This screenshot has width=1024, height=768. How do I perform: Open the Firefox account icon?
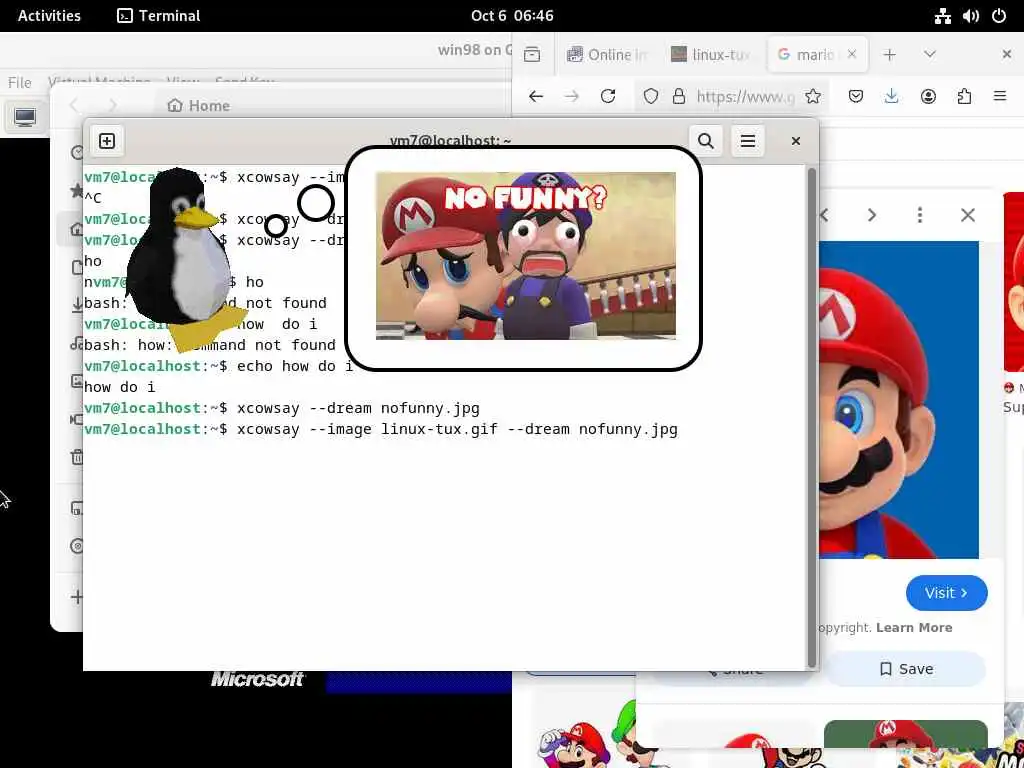pyautogui.click(x=928, y=97)
